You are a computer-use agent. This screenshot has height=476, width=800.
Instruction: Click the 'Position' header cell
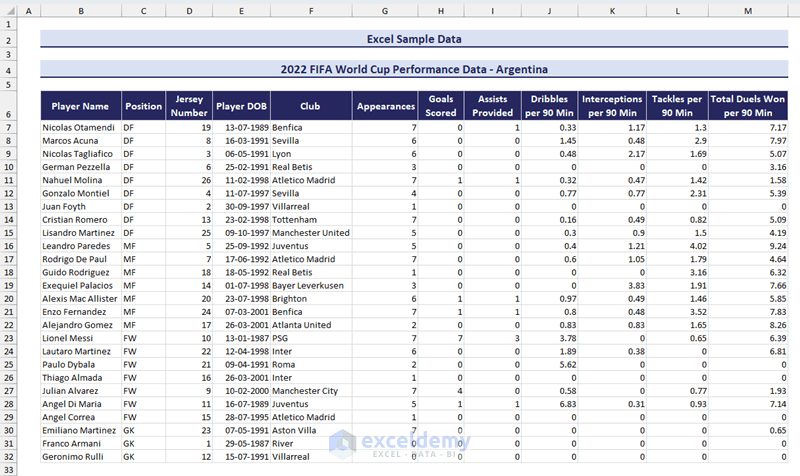(143, 106)
